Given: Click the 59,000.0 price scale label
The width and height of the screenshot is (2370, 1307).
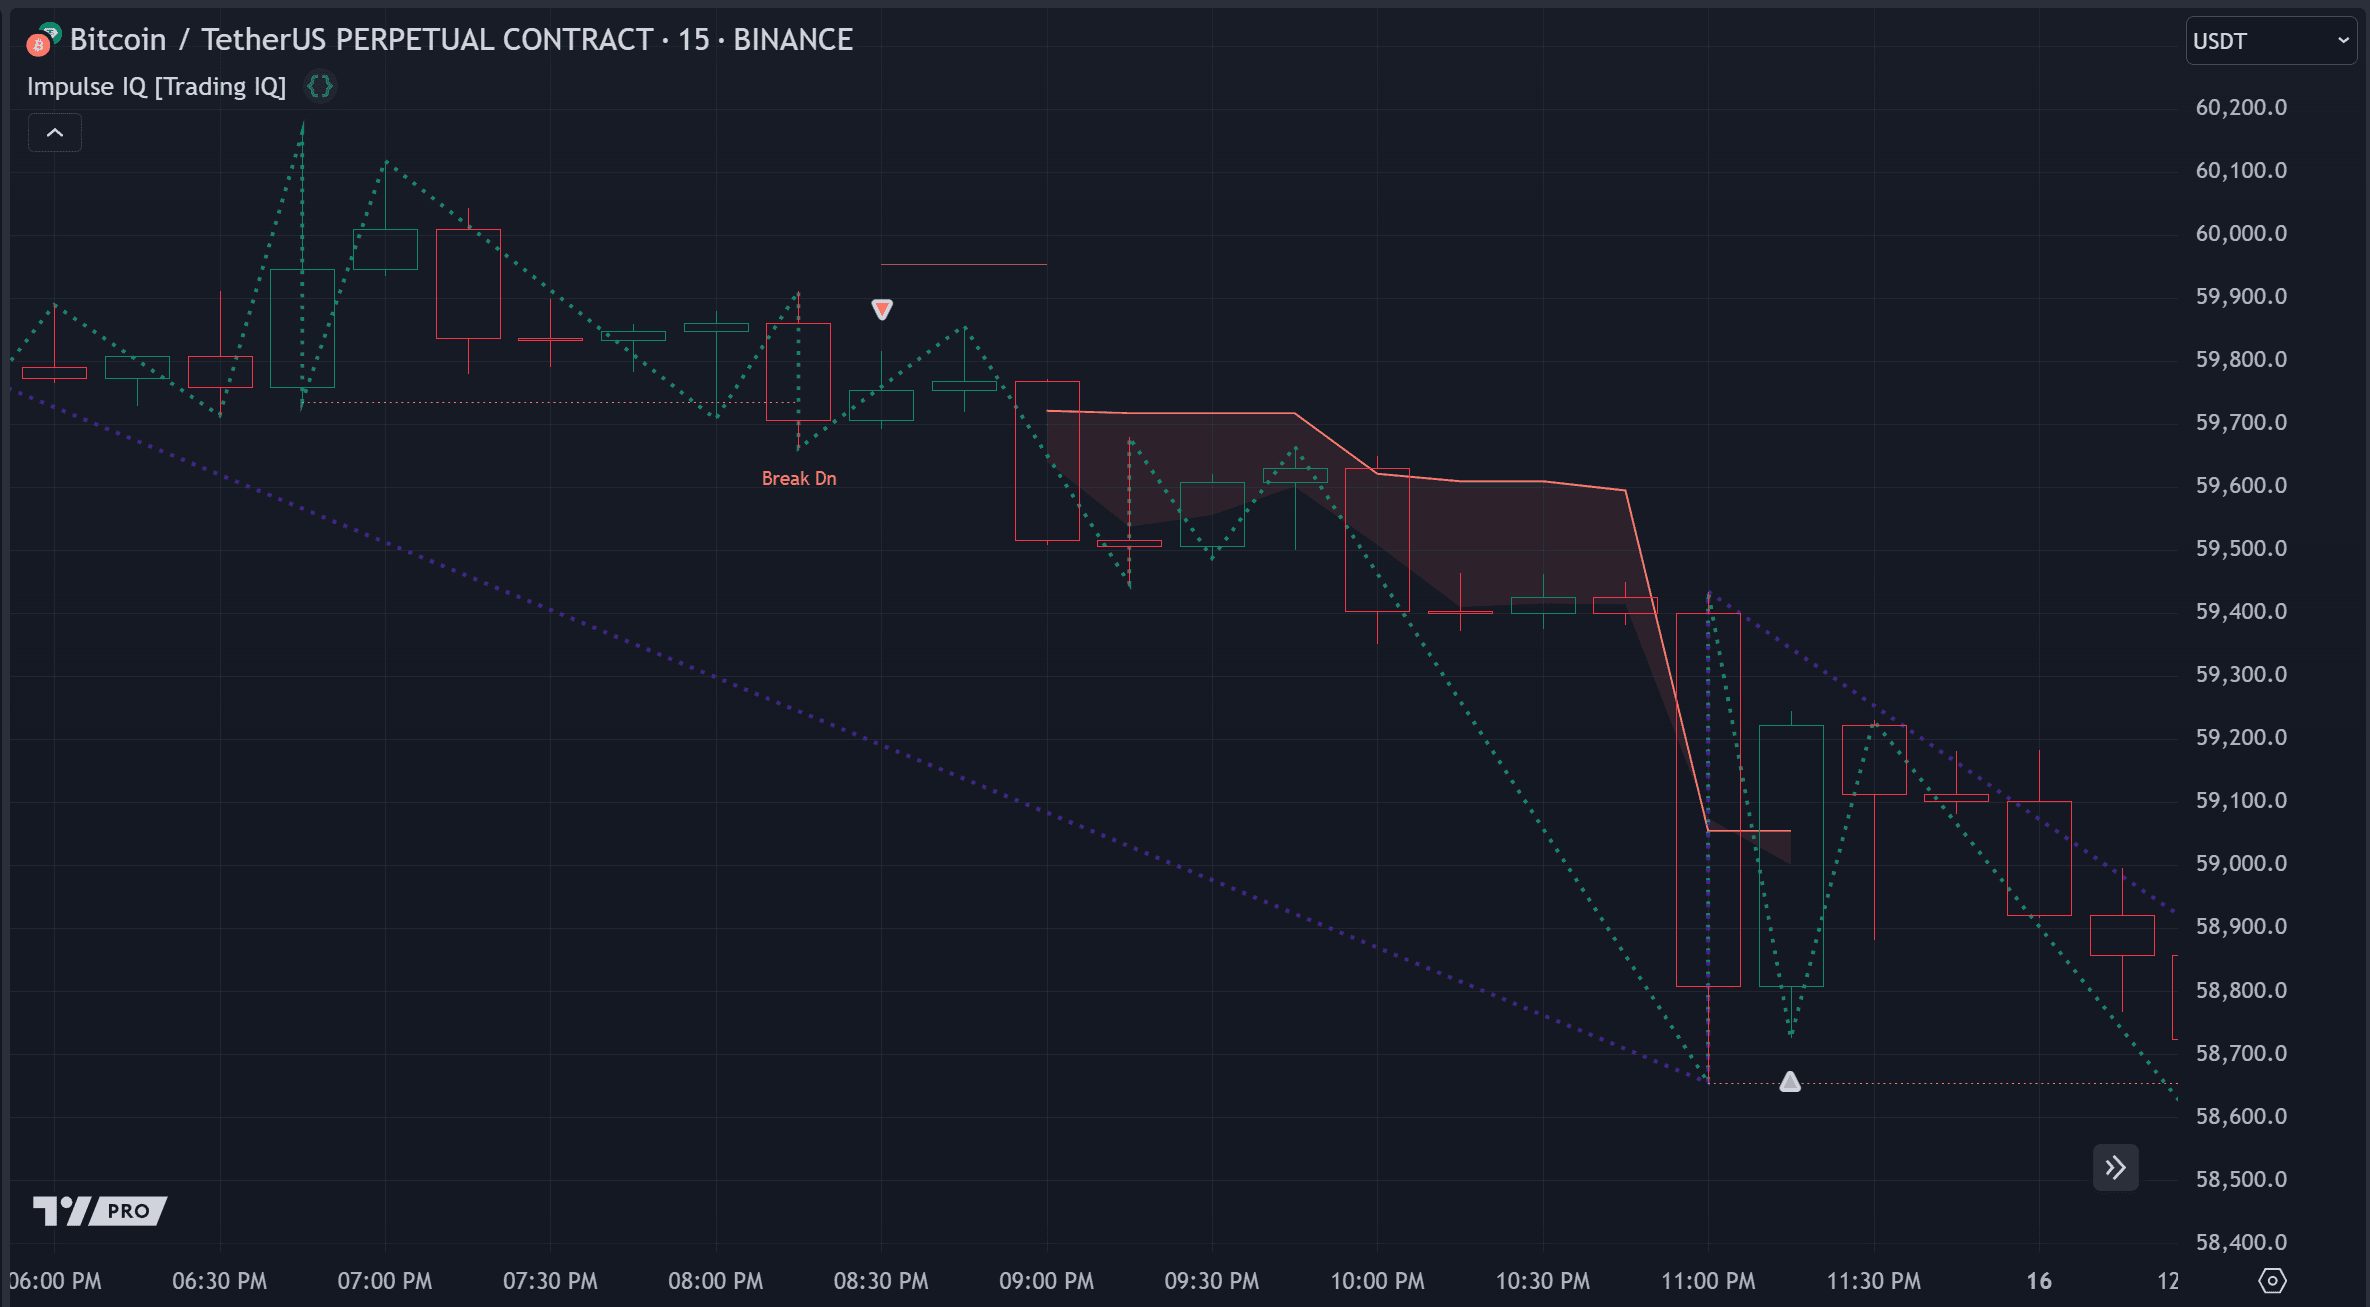Looking at the screenshot, I should click(2241, 863).
